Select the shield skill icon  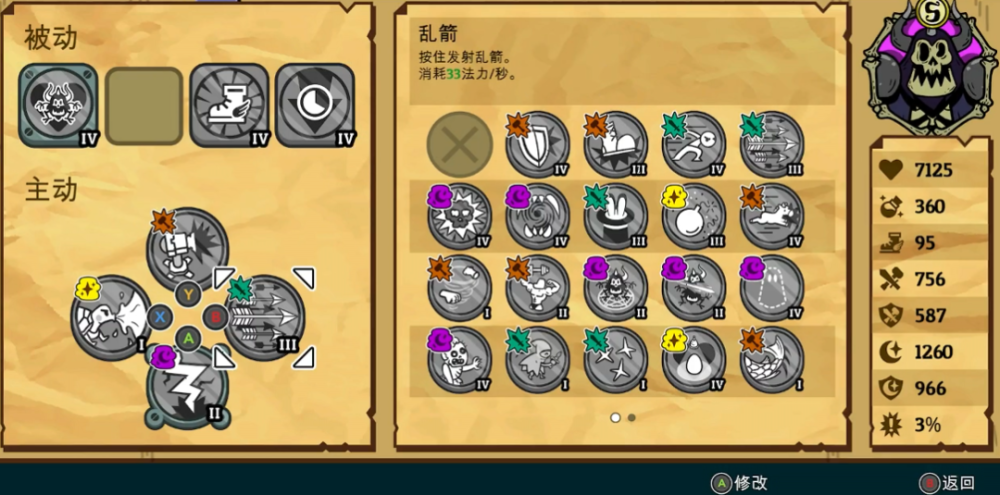537,145
